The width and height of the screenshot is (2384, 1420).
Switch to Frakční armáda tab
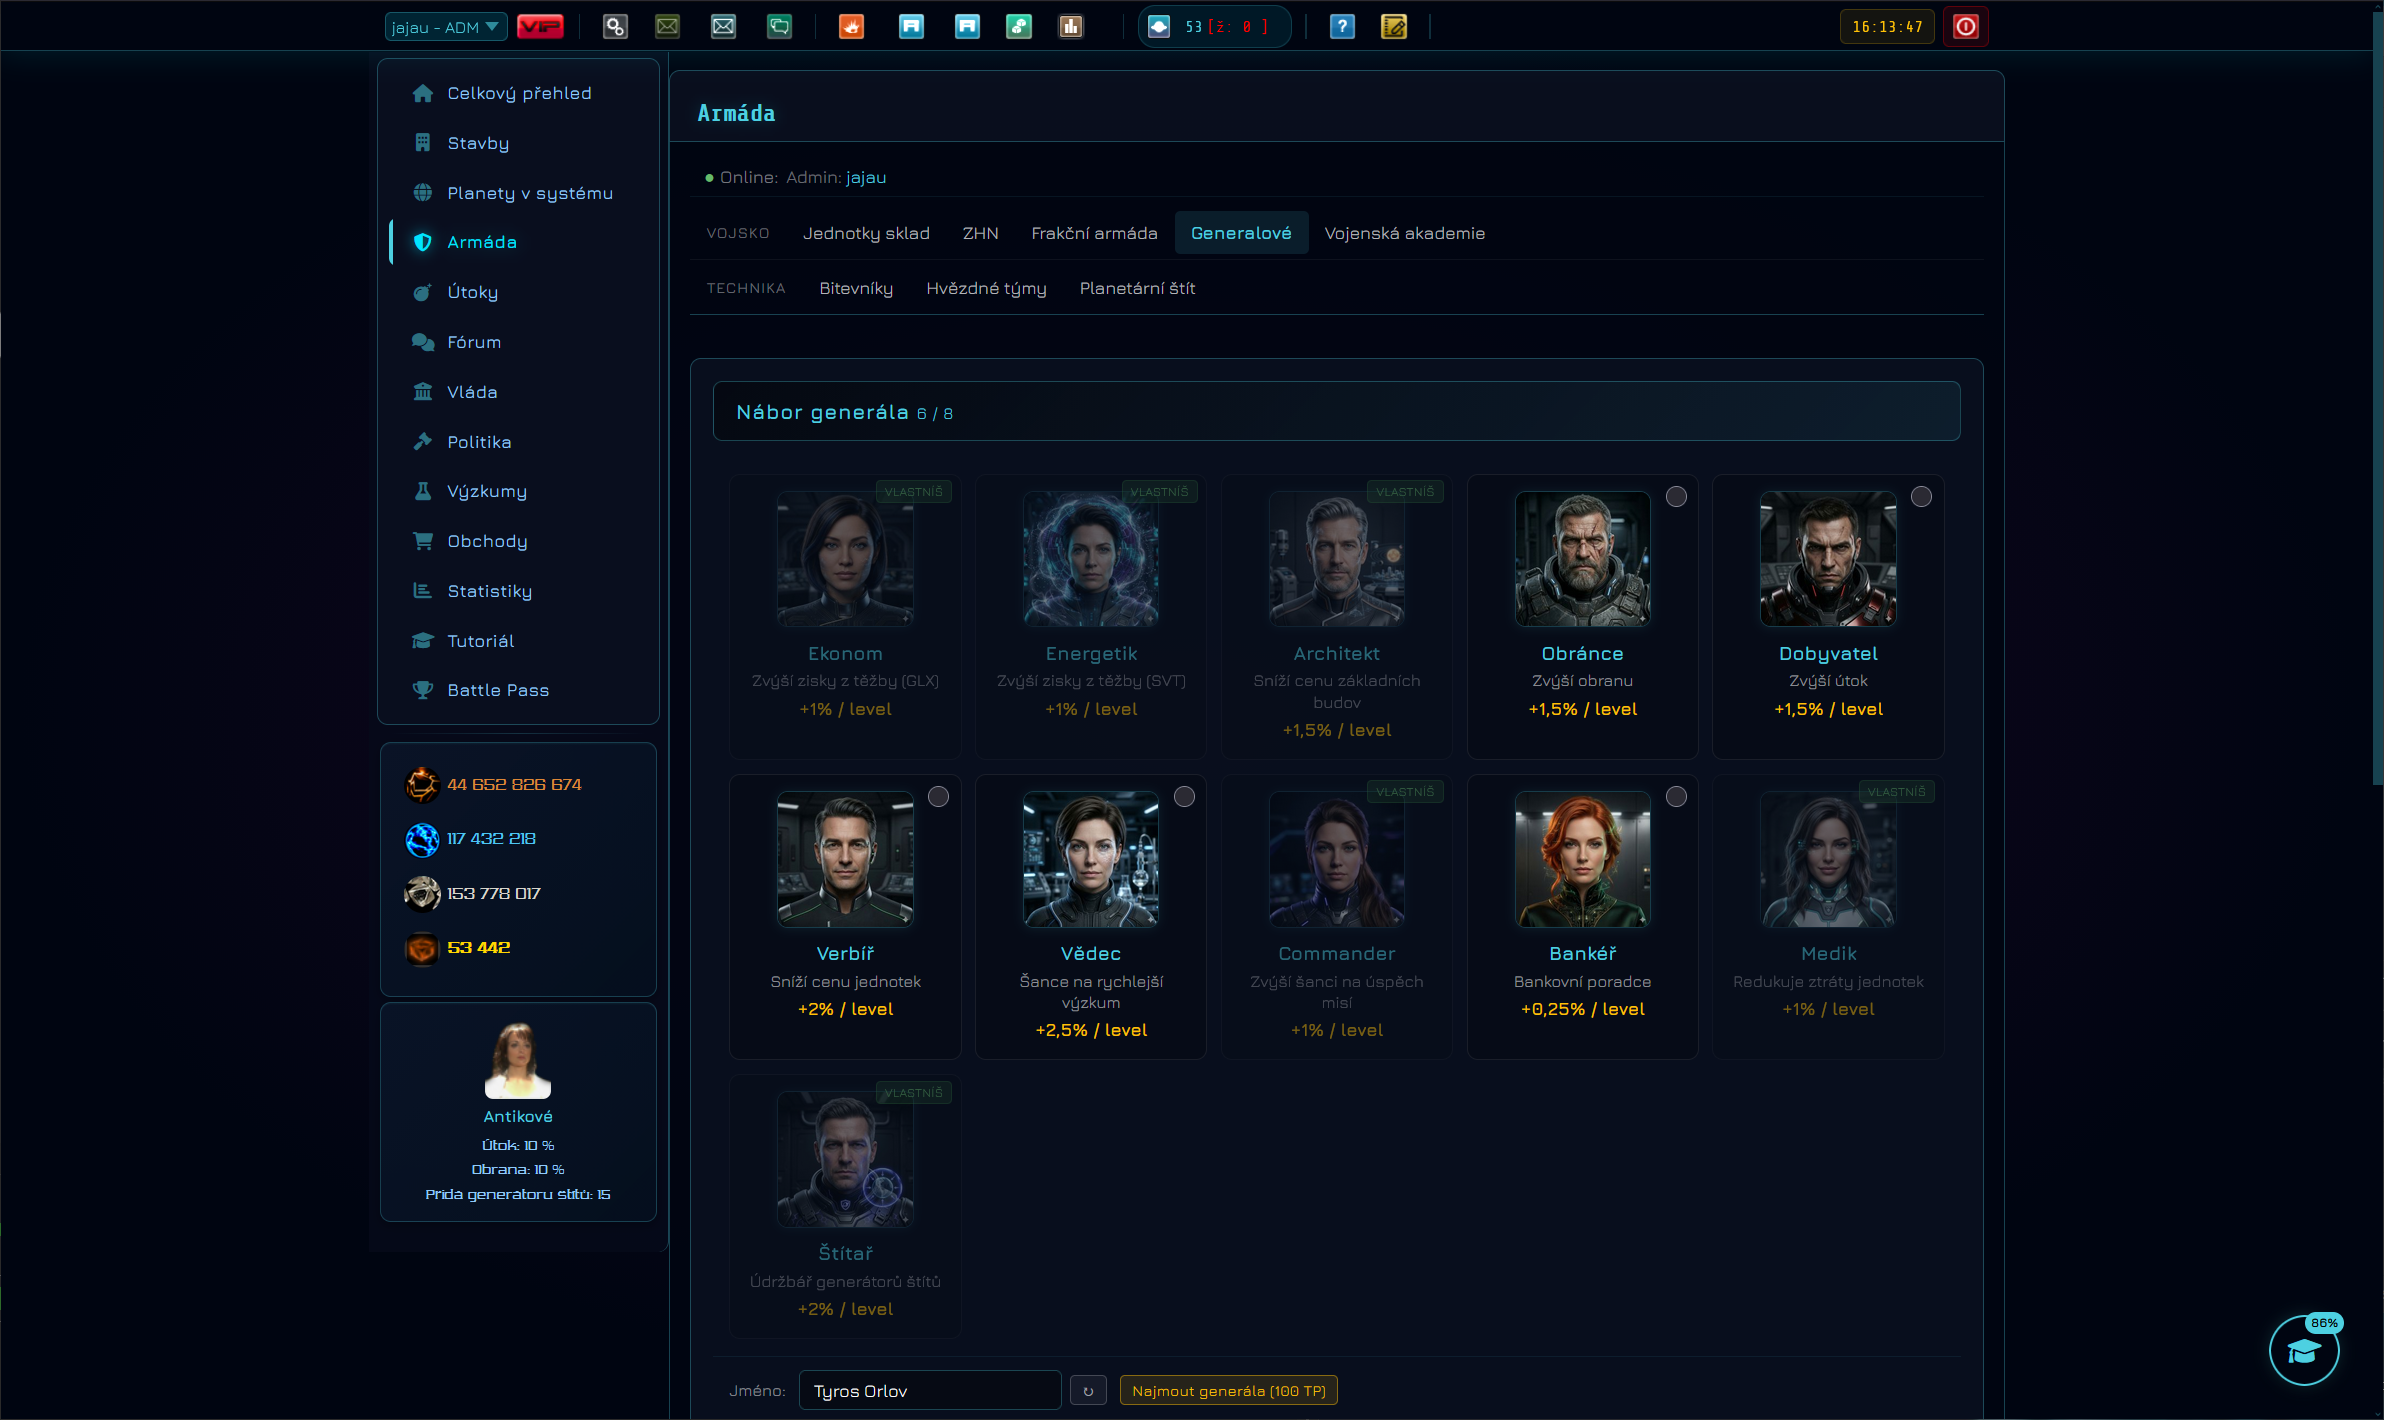(1094, 233)
